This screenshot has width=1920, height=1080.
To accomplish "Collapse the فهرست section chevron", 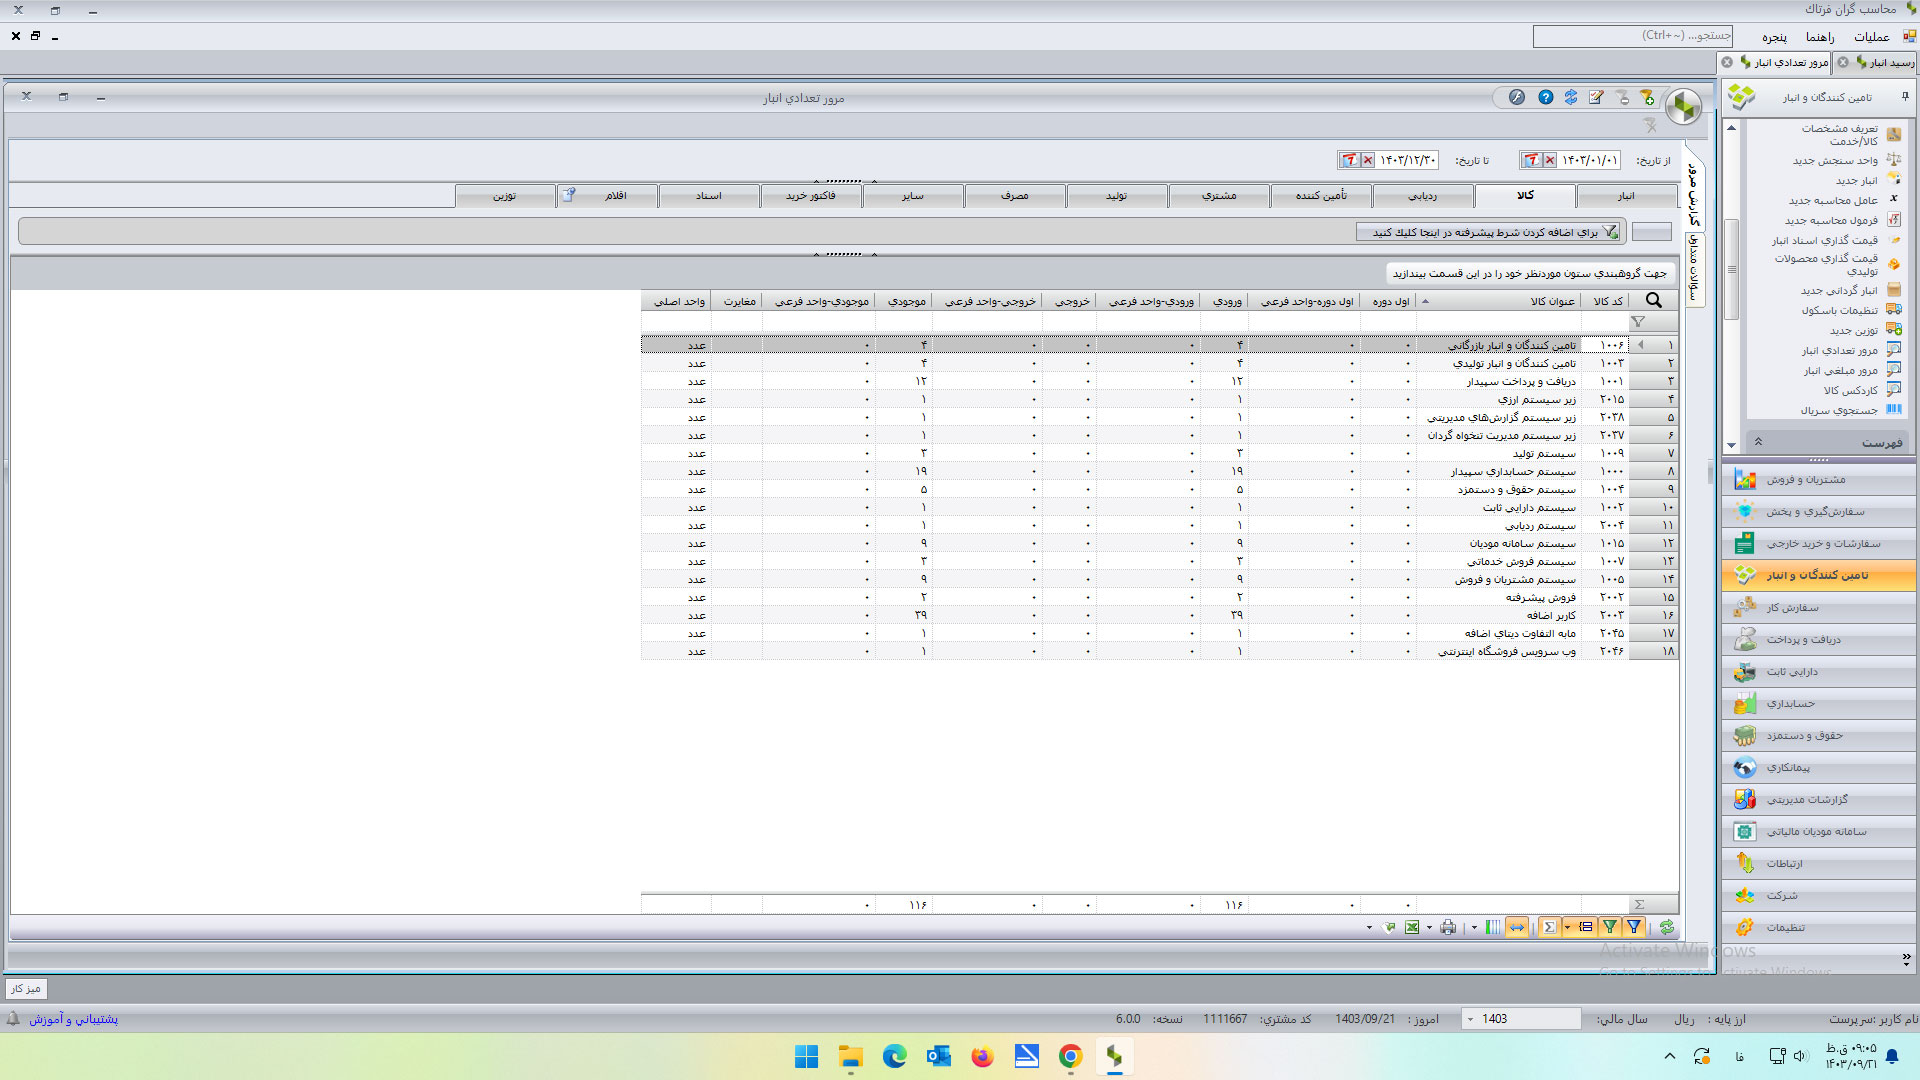I will (1758, 442).
